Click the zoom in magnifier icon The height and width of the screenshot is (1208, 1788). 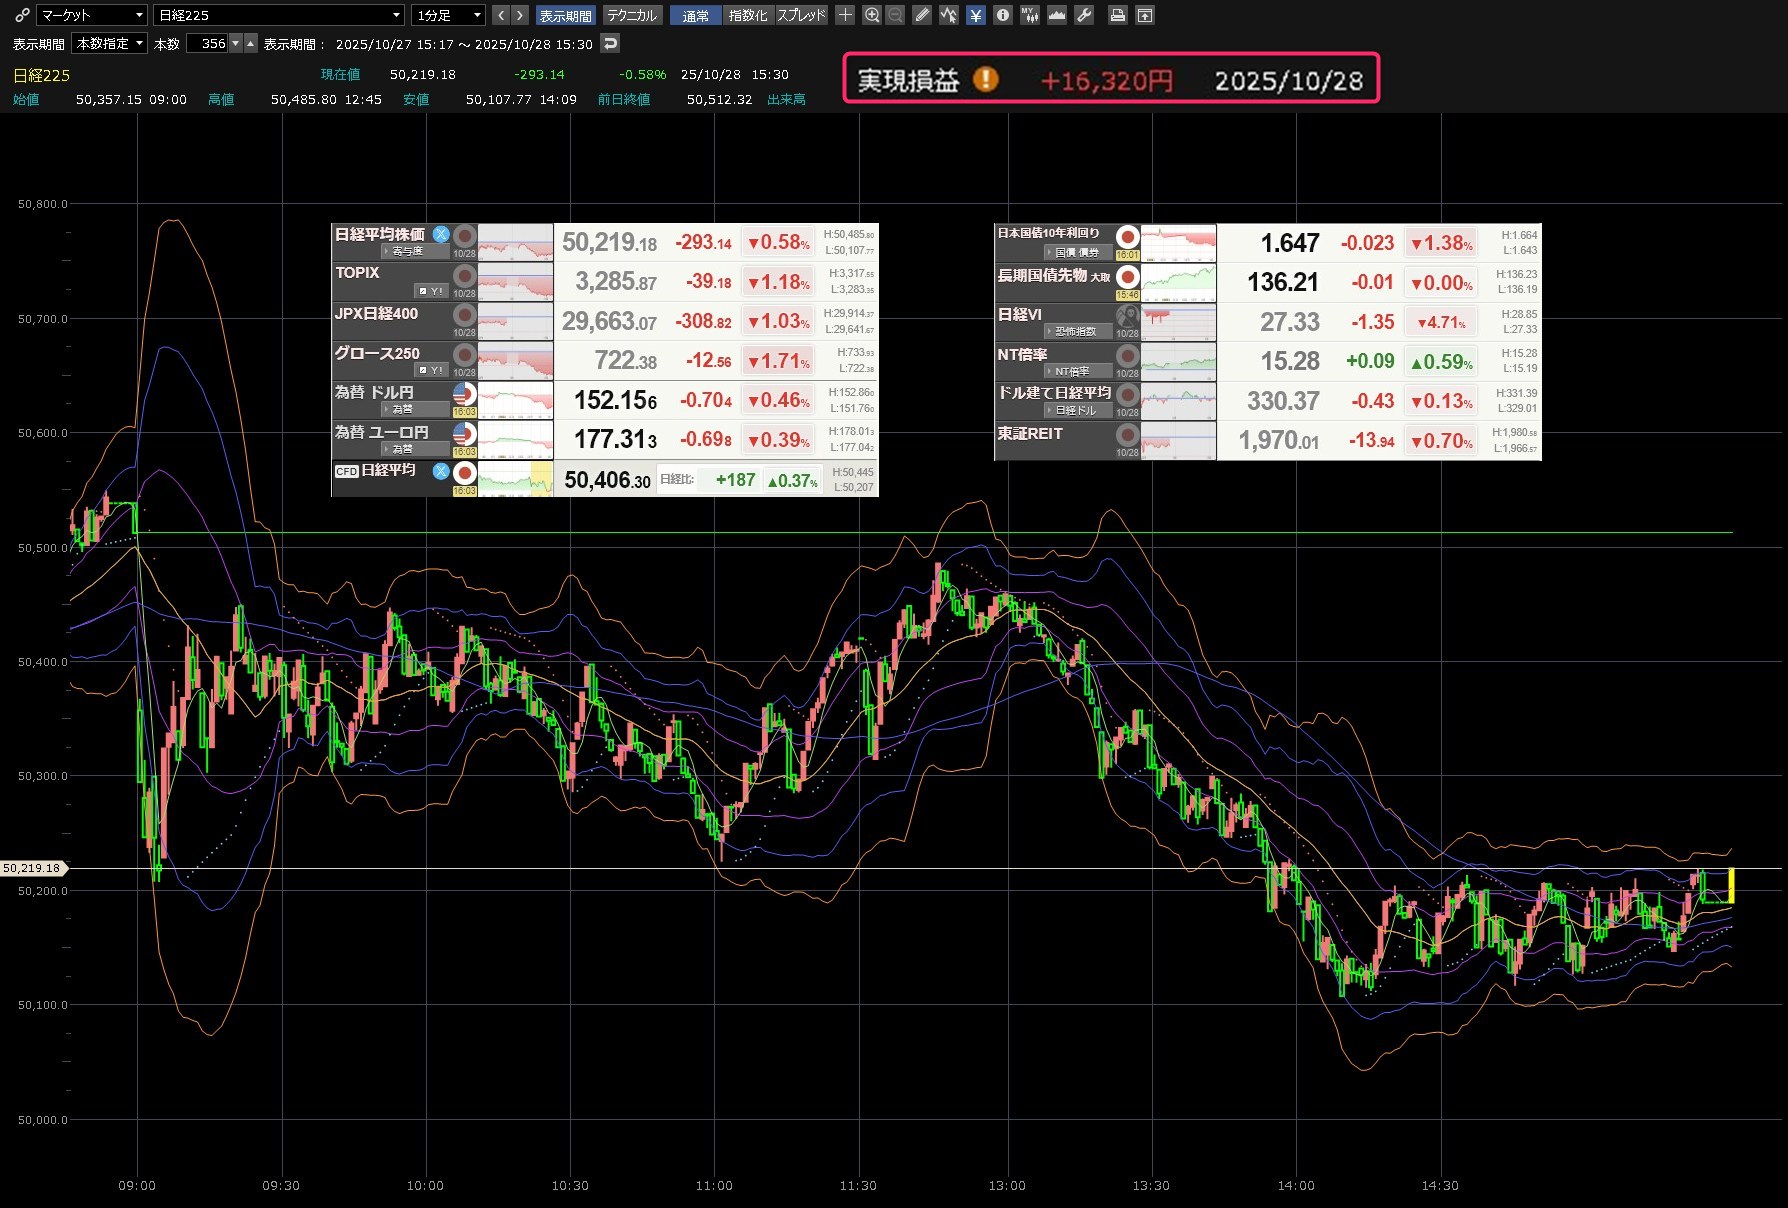coord(872,15)
